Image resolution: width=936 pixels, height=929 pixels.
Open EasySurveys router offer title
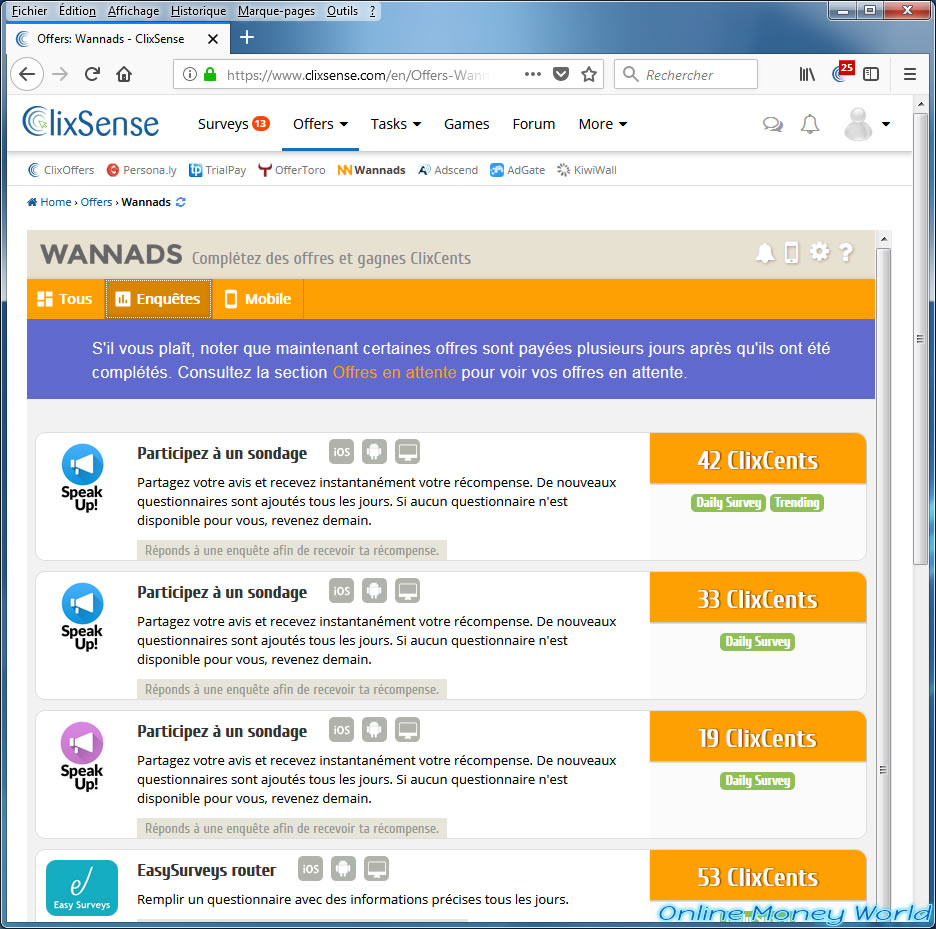tap(207, 870)
